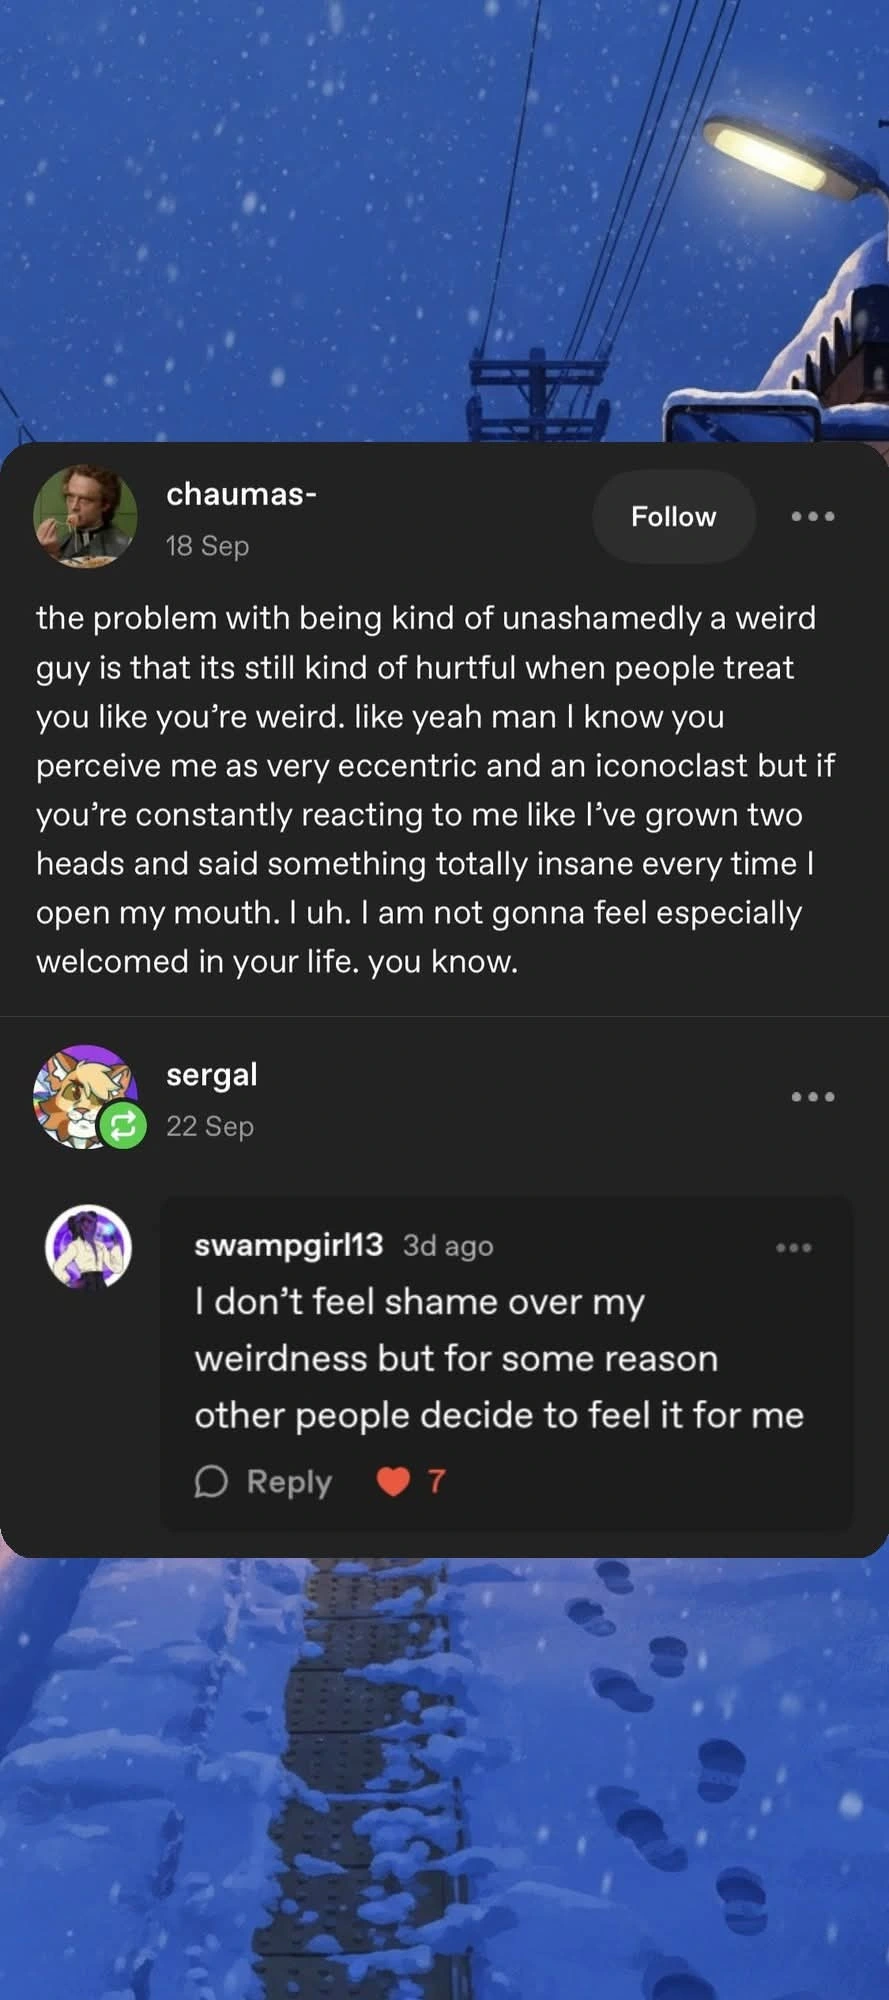Click the like count of 7
The image size is (889, 2000).
coord(436,1481)
